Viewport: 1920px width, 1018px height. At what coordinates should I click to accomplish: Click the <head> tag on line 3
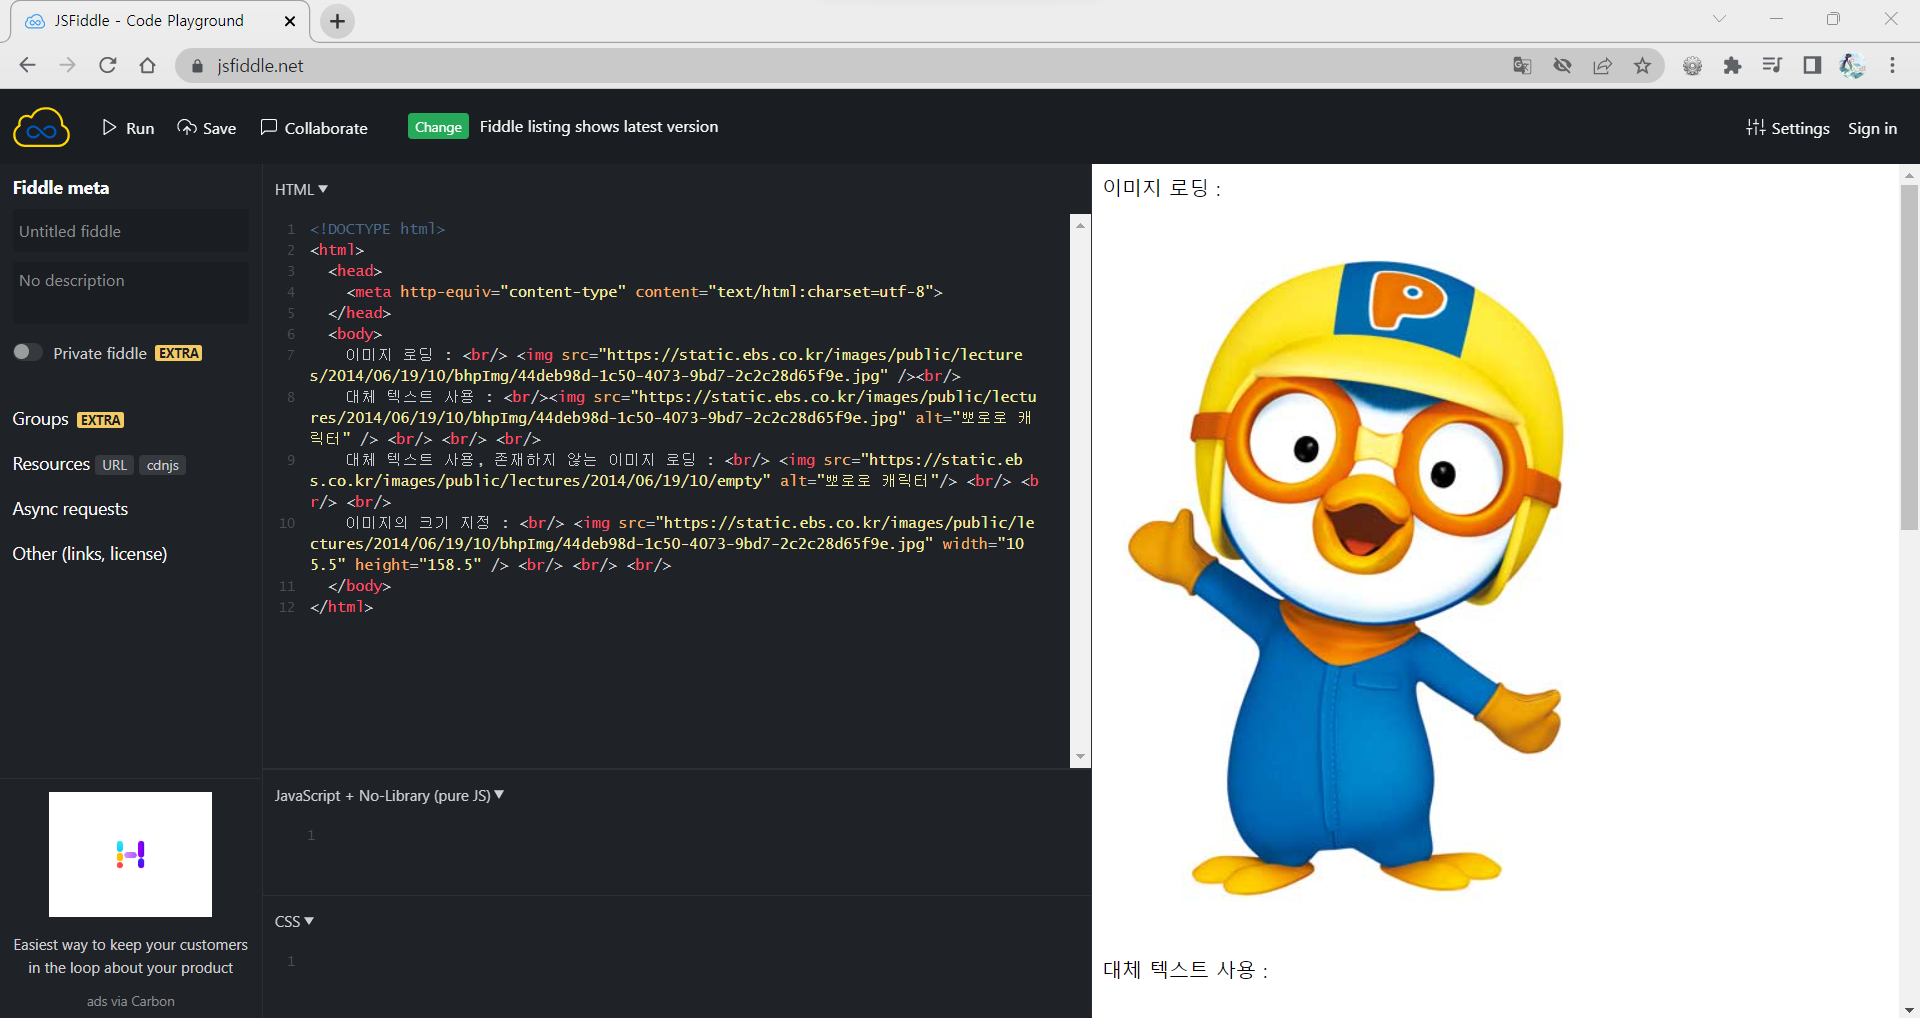coord(355,271)
